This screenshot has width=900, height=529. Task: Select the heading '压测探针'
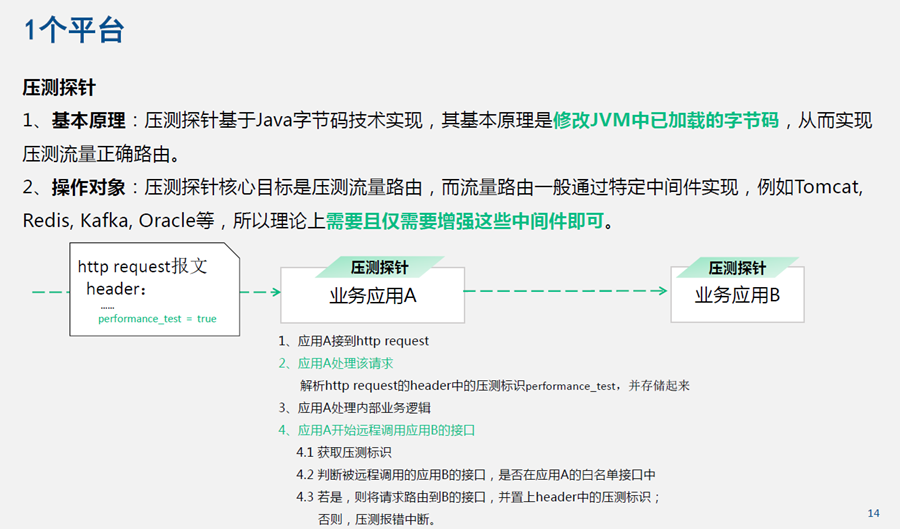tap(59, 88)
